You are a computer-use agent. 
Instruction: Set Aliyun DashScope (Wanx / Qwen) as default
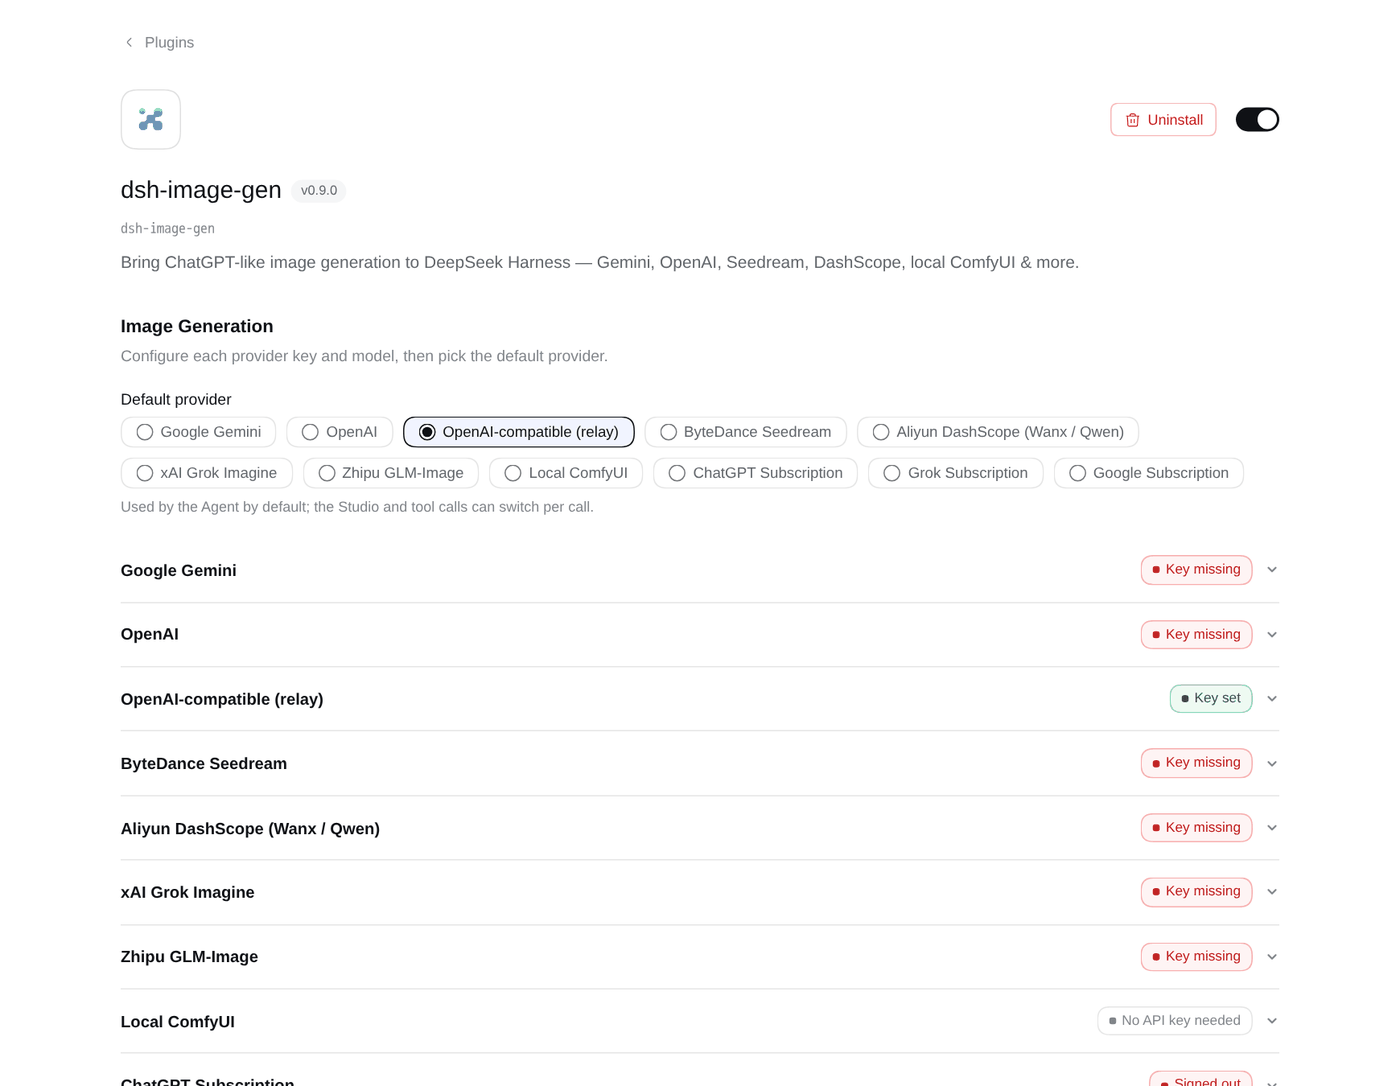[998, 432]
